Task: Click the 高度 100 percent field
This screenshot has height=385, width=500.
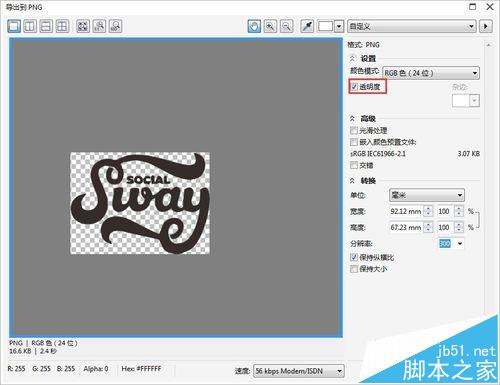Action: click(445, 227)
